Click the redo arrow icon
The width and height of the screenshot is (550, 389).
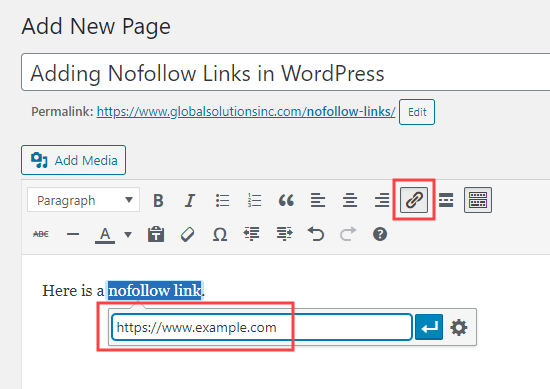coord(348,234)
